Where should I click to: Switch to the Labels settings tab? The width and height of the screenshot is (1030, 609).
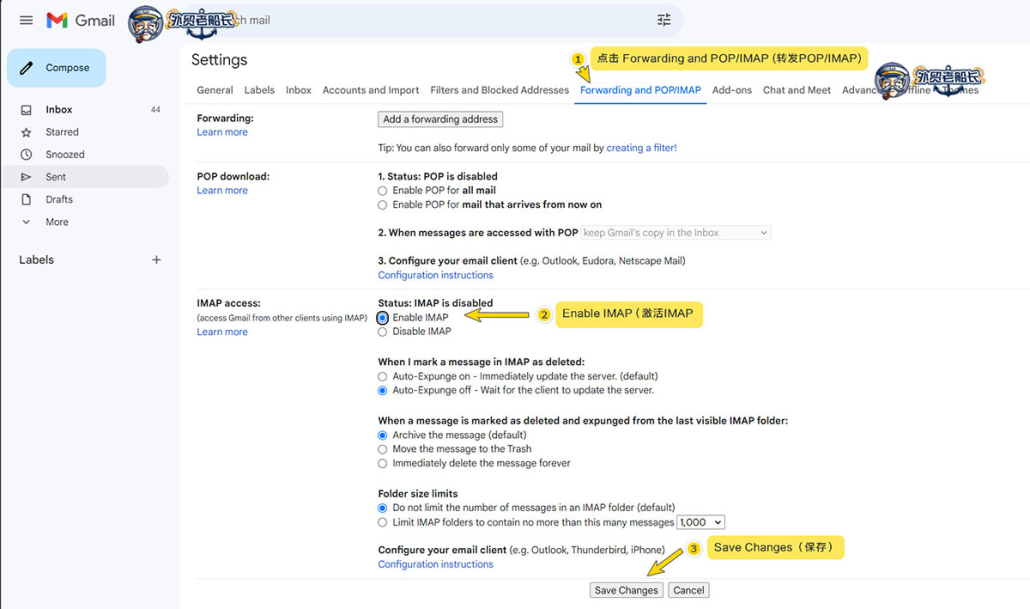[259, 90]
